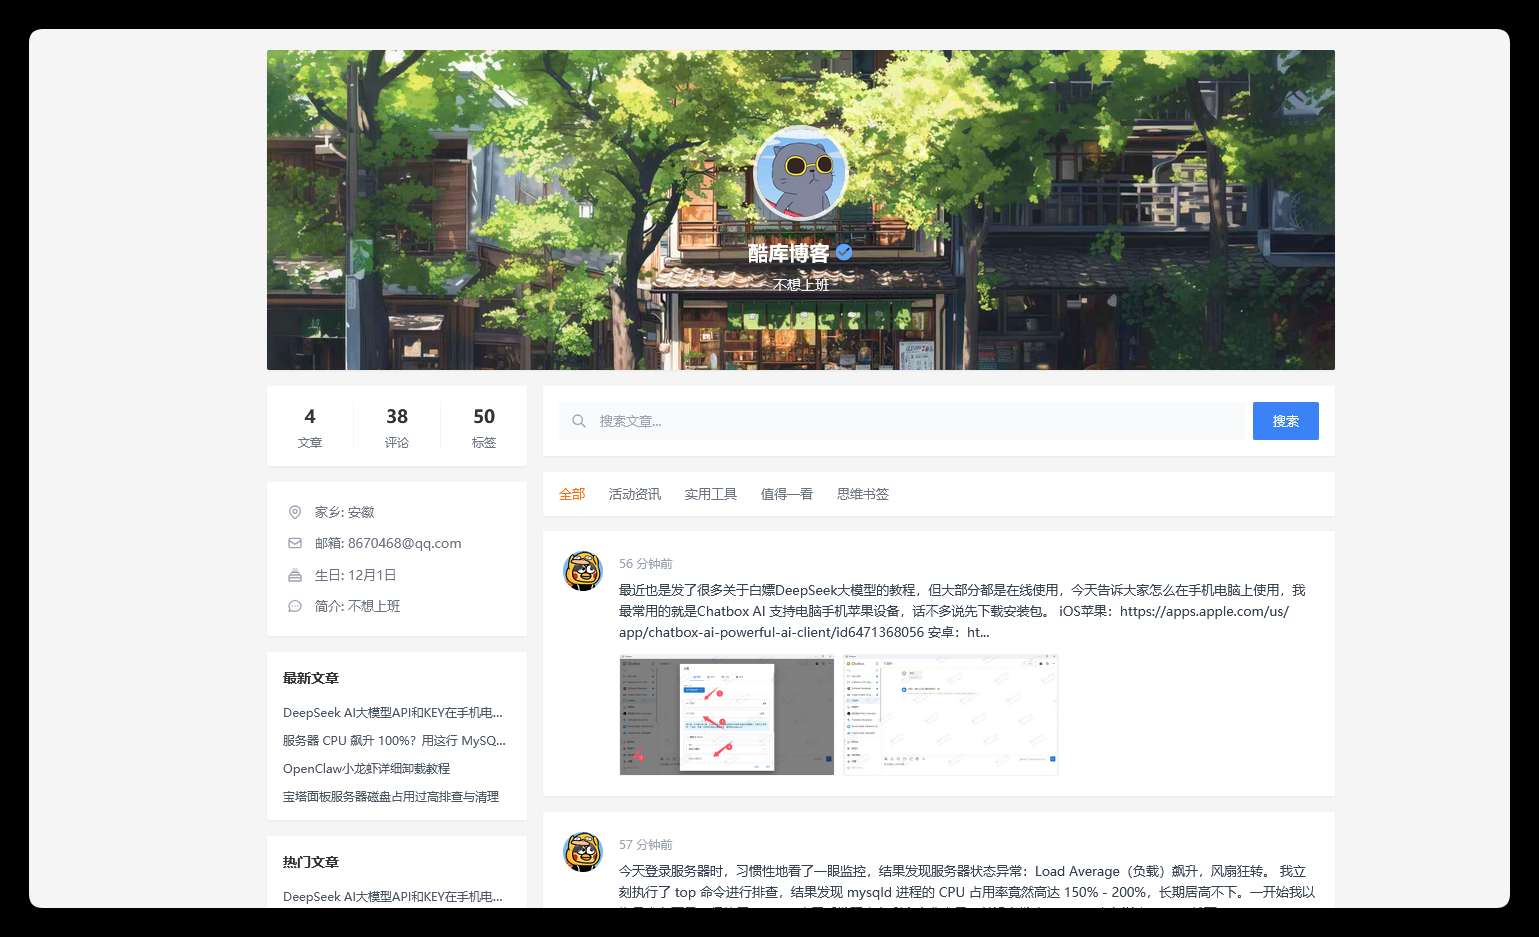Open the 思维书签 tab
This screenshot has height=937, width=1539.
[863, 494]
